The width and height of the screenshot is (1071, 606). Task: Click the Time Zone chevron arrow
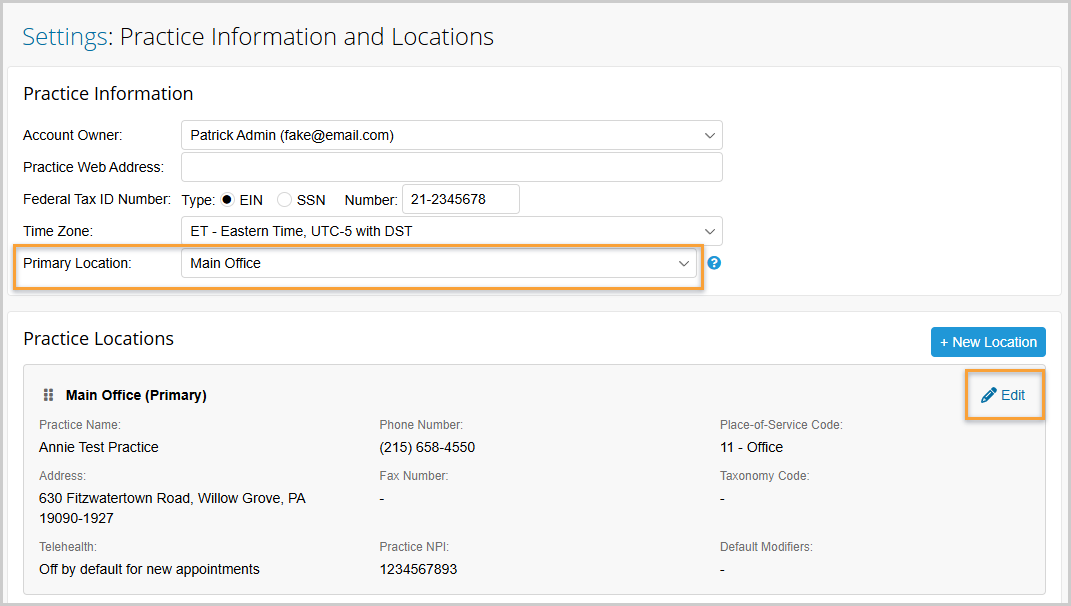click(710, 231)
